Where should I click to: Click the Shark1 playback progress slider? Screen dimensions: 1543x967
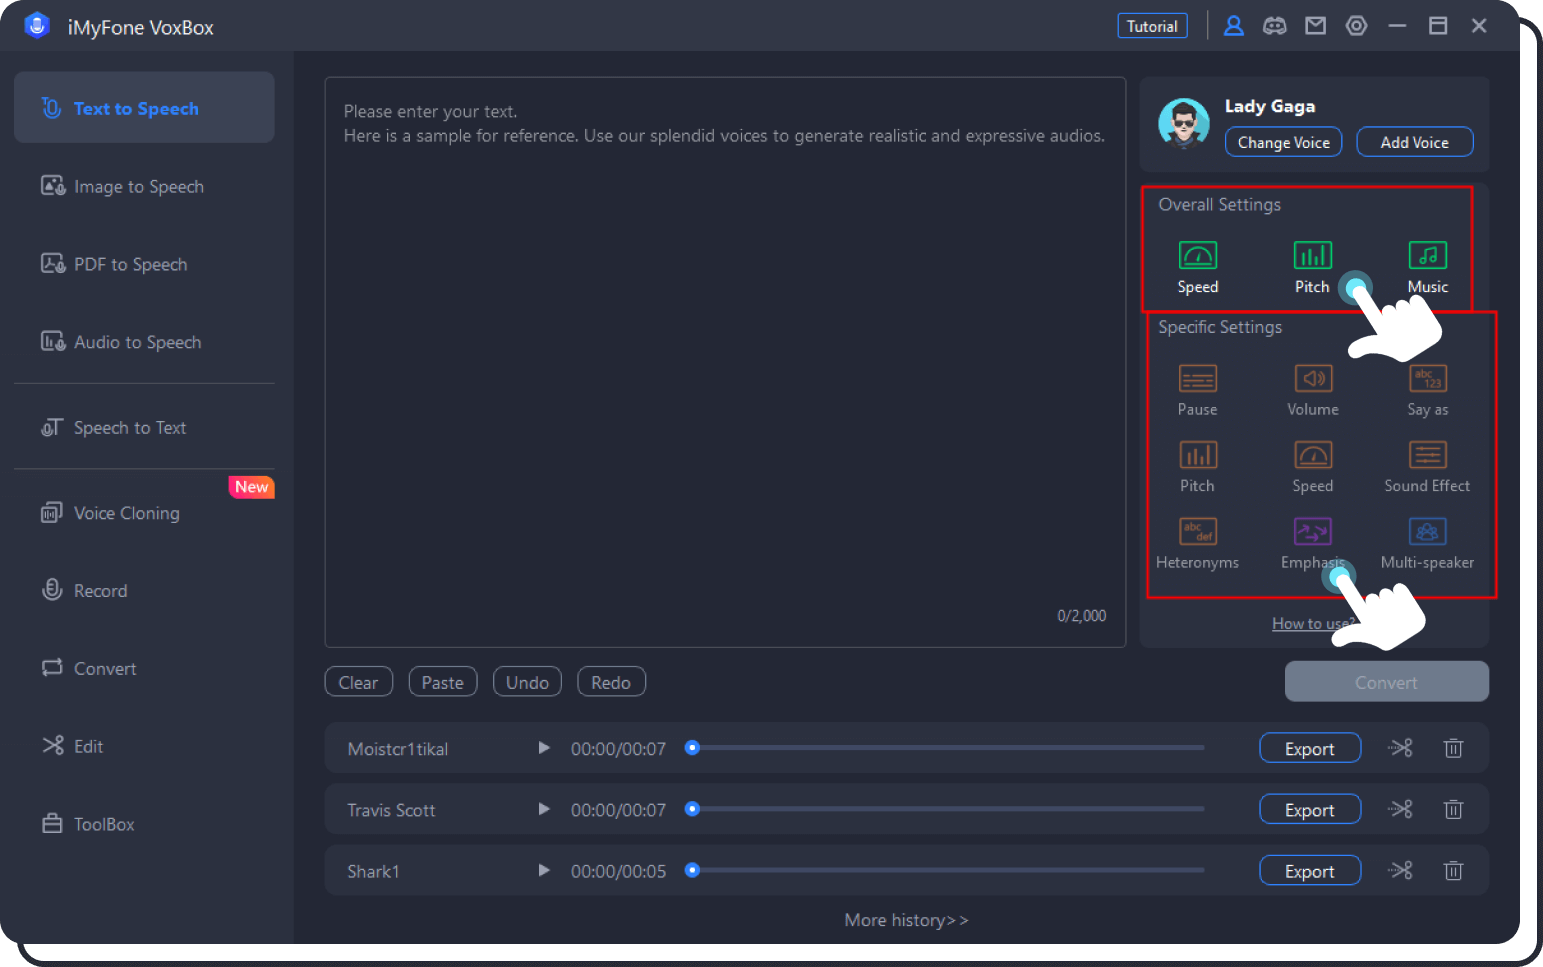click(945, 870)
